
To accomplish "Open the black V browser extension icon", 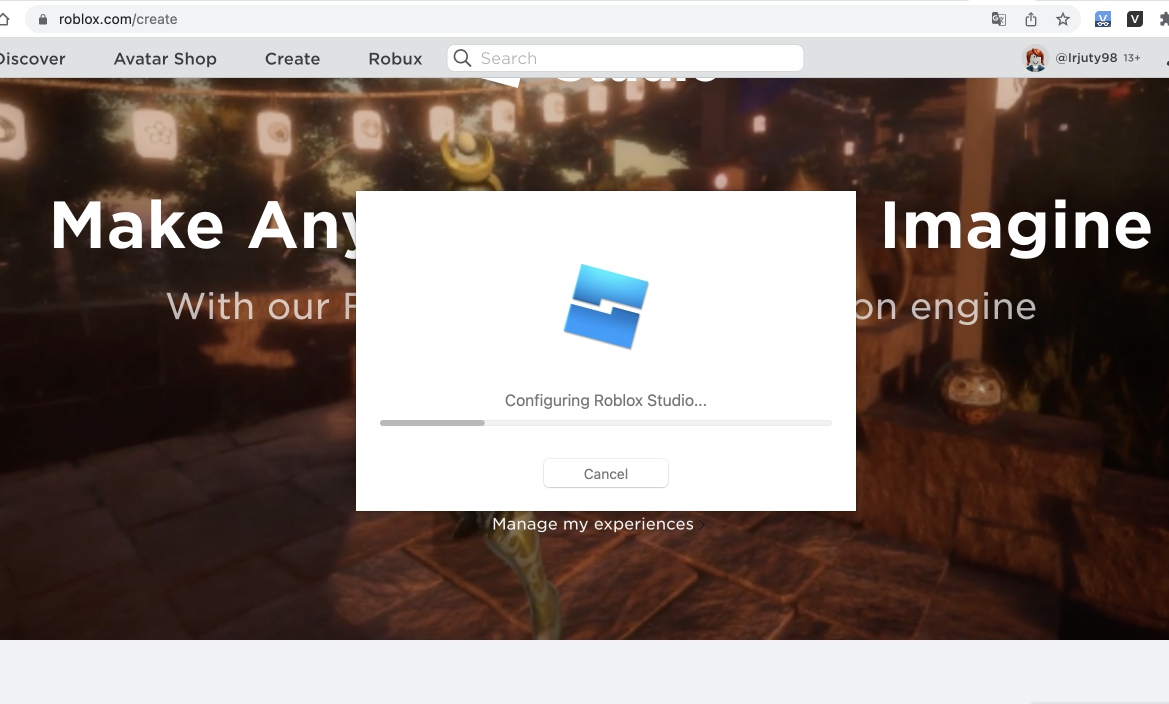I will pos(1135,19).
